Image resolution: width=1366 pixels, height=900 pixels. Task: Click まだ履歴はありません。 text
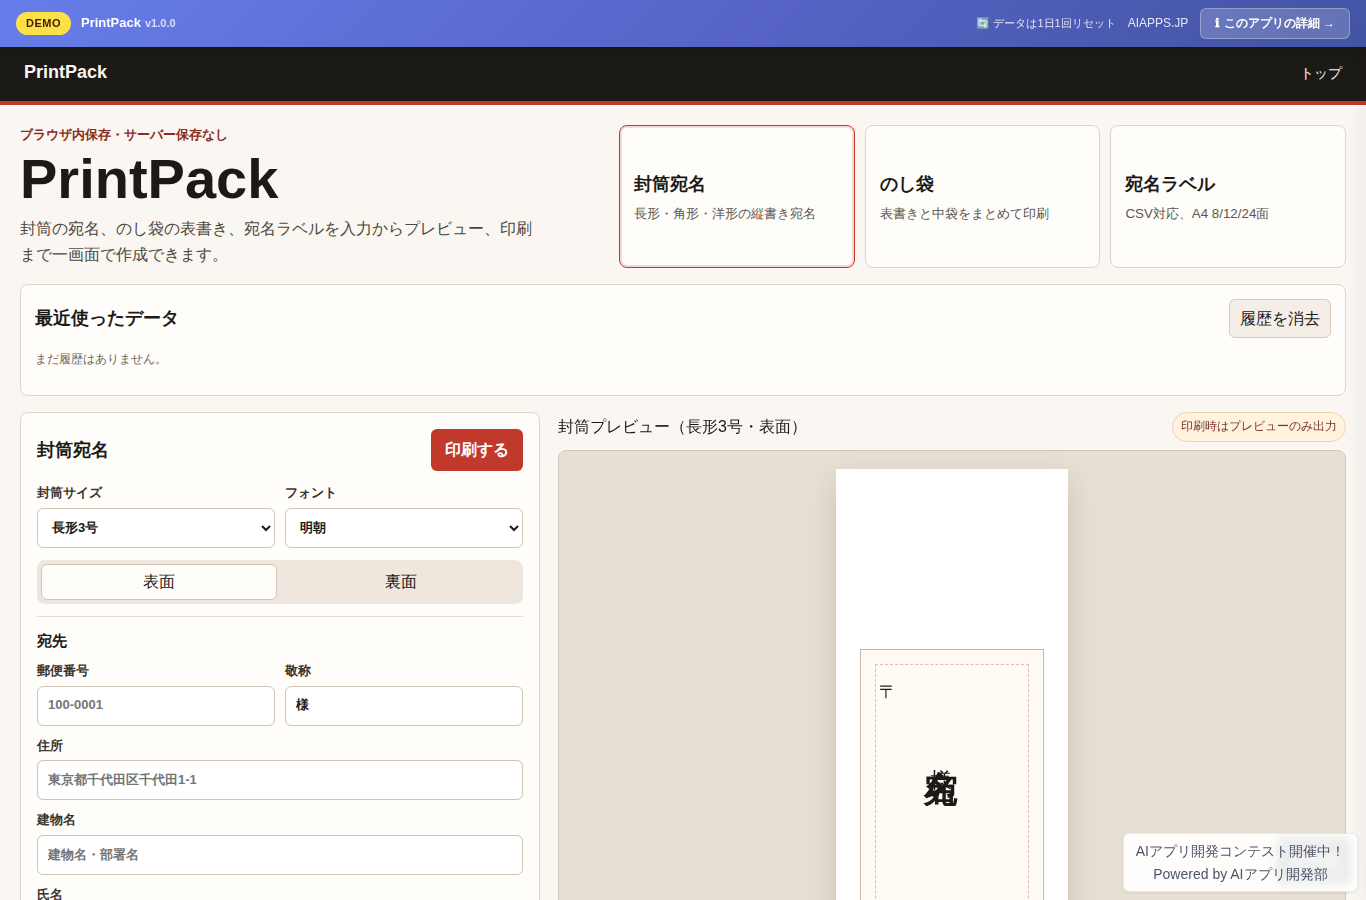(101, 359)
